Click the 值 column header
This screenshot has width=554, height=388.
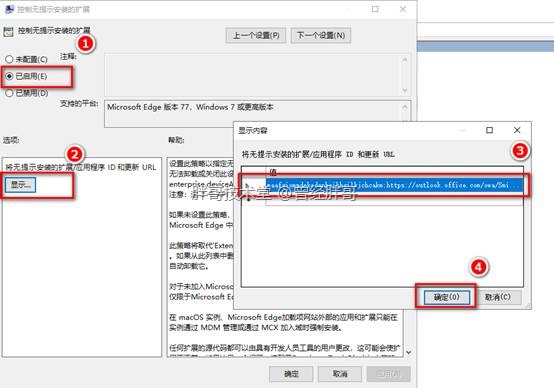[394, 172]
